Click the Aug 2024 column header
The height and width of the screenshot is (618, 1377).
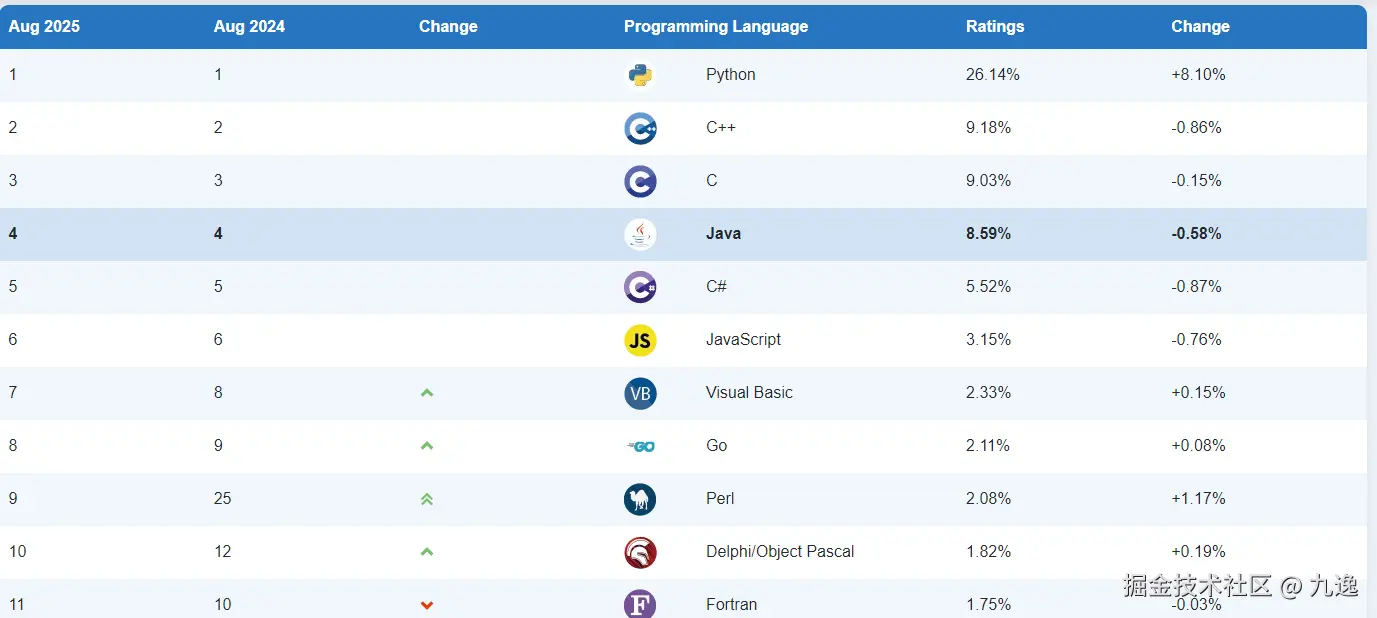click(249, 27)
